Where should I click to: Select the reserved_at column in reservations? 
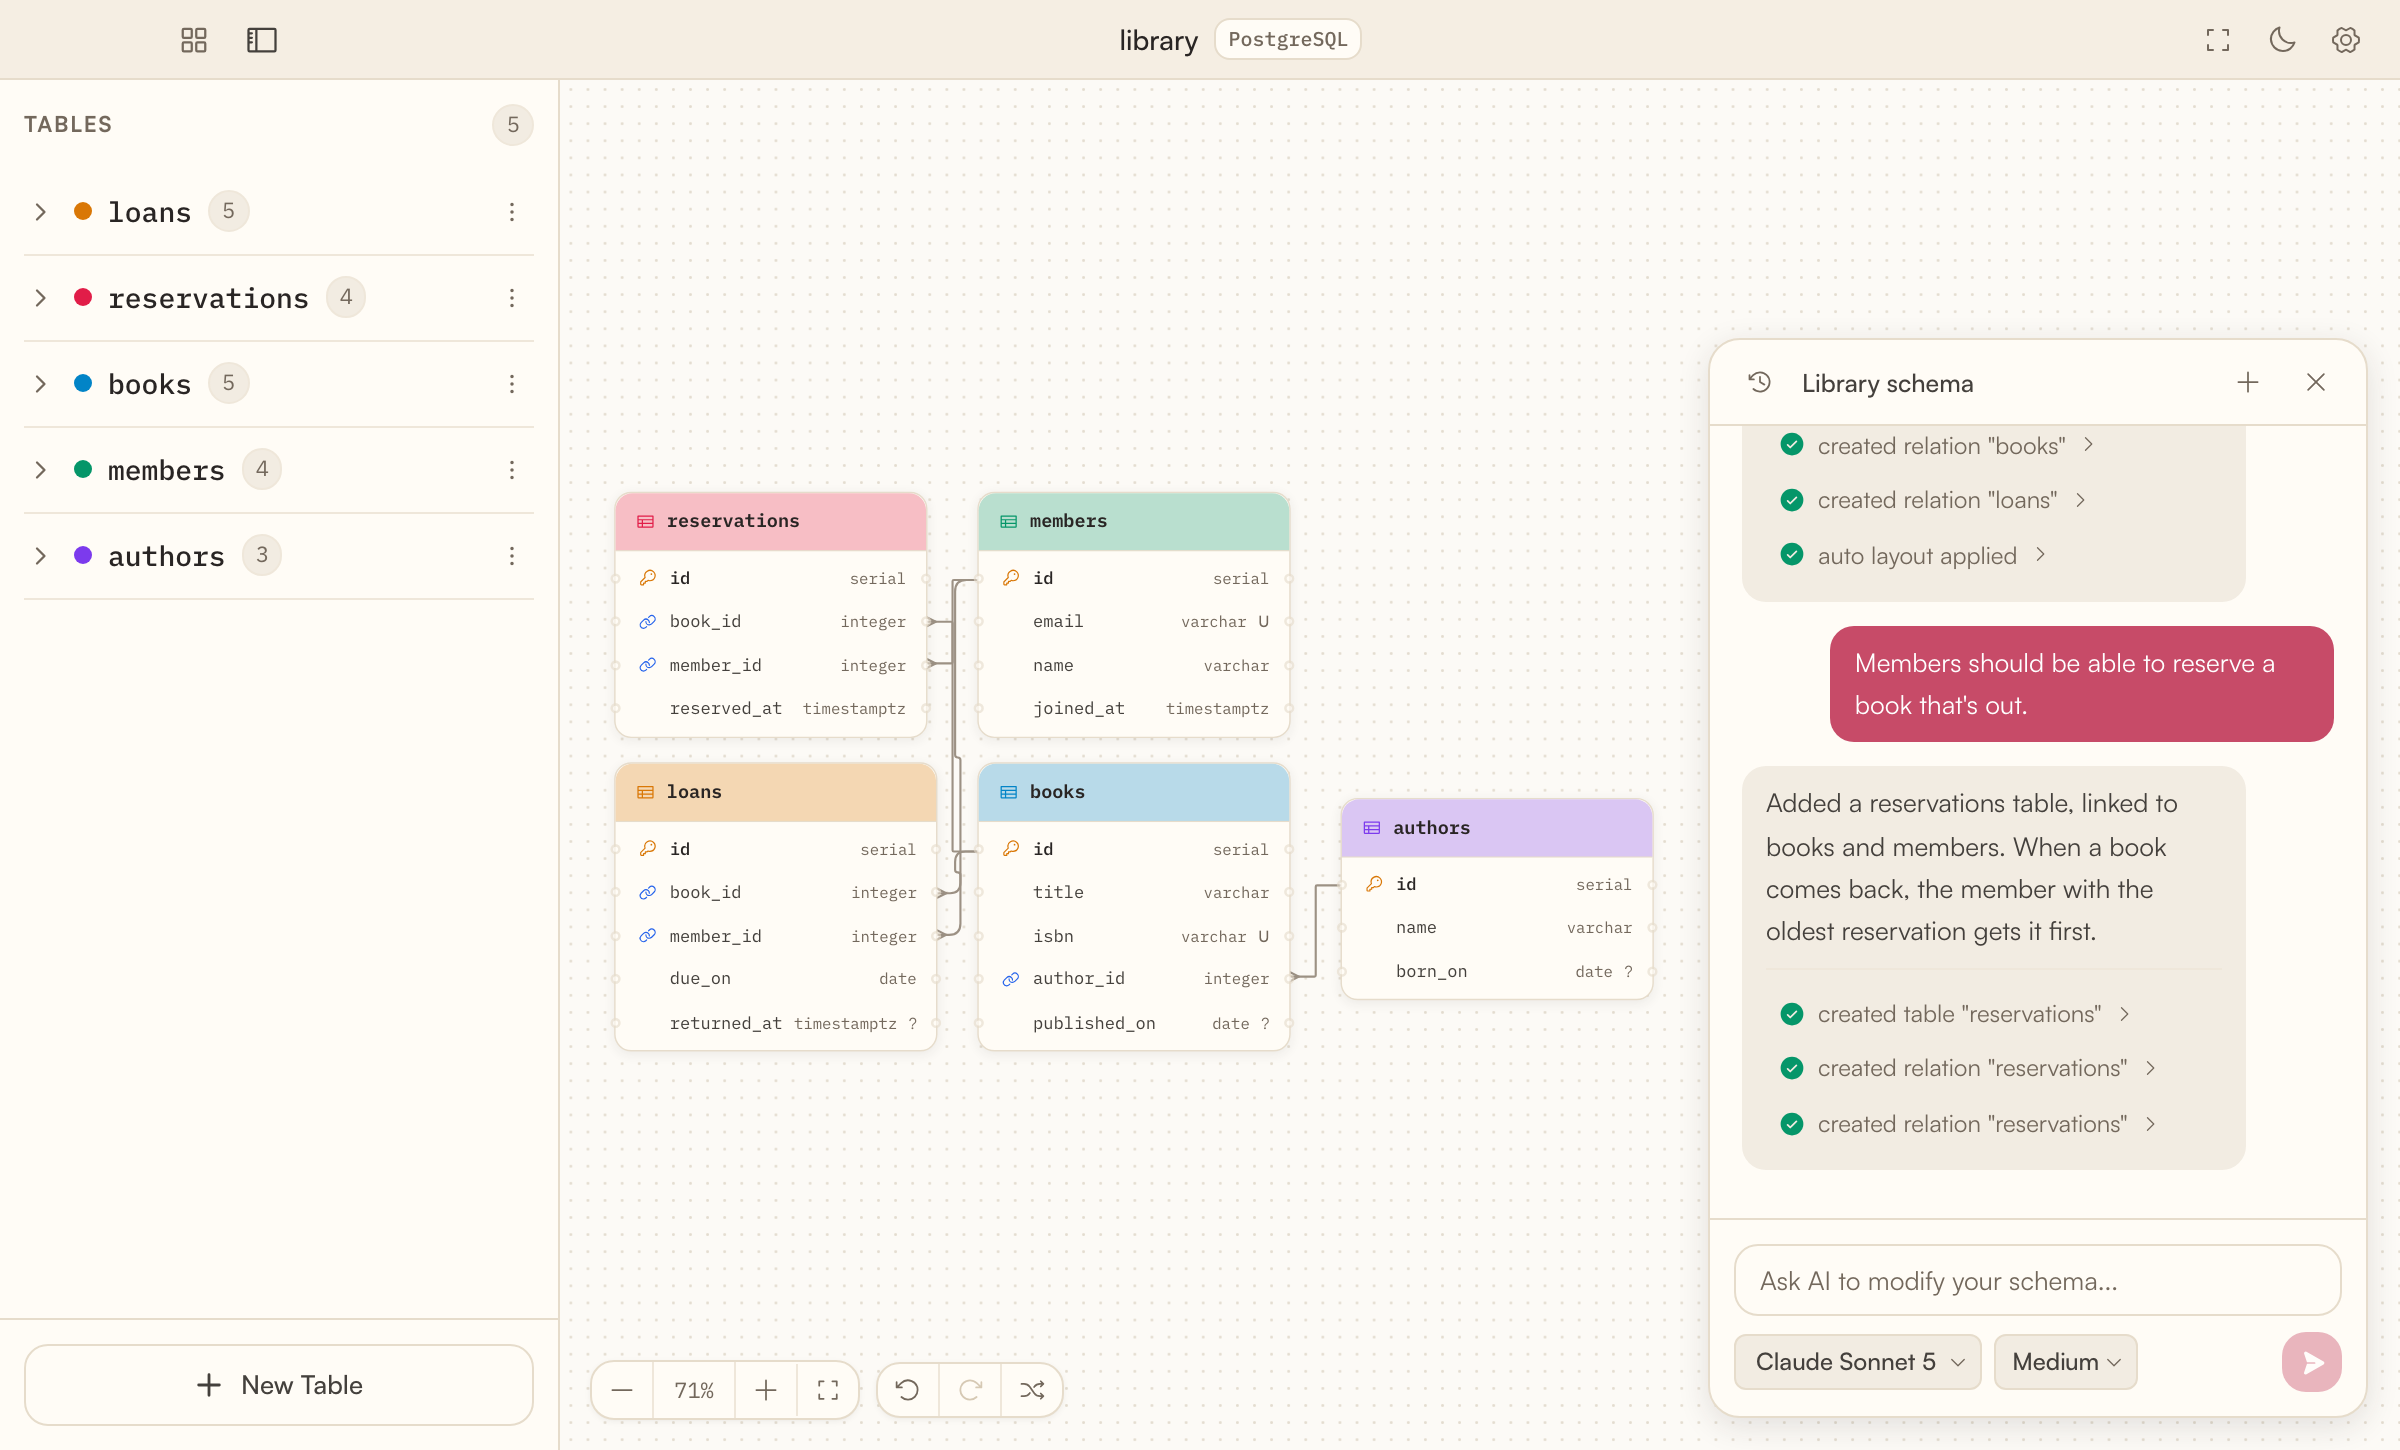point(771,709)
